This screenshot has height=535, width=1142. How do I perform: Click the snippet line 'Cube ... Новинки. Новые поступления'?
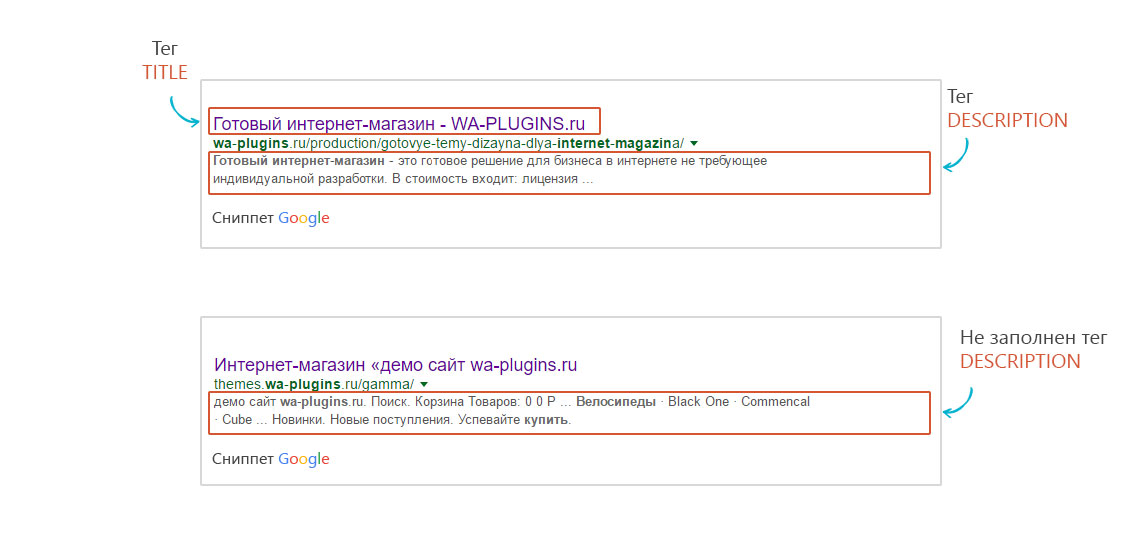(393, 420)
